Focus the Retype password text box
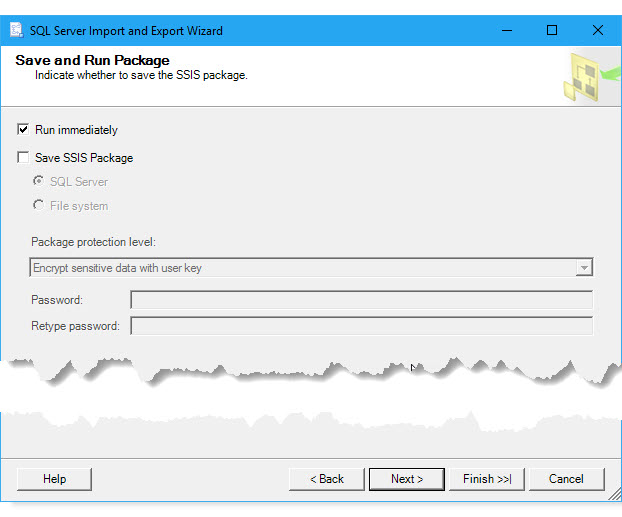Image resolution: width=622 pixels, height=517 pixels. tap(361, 326)
